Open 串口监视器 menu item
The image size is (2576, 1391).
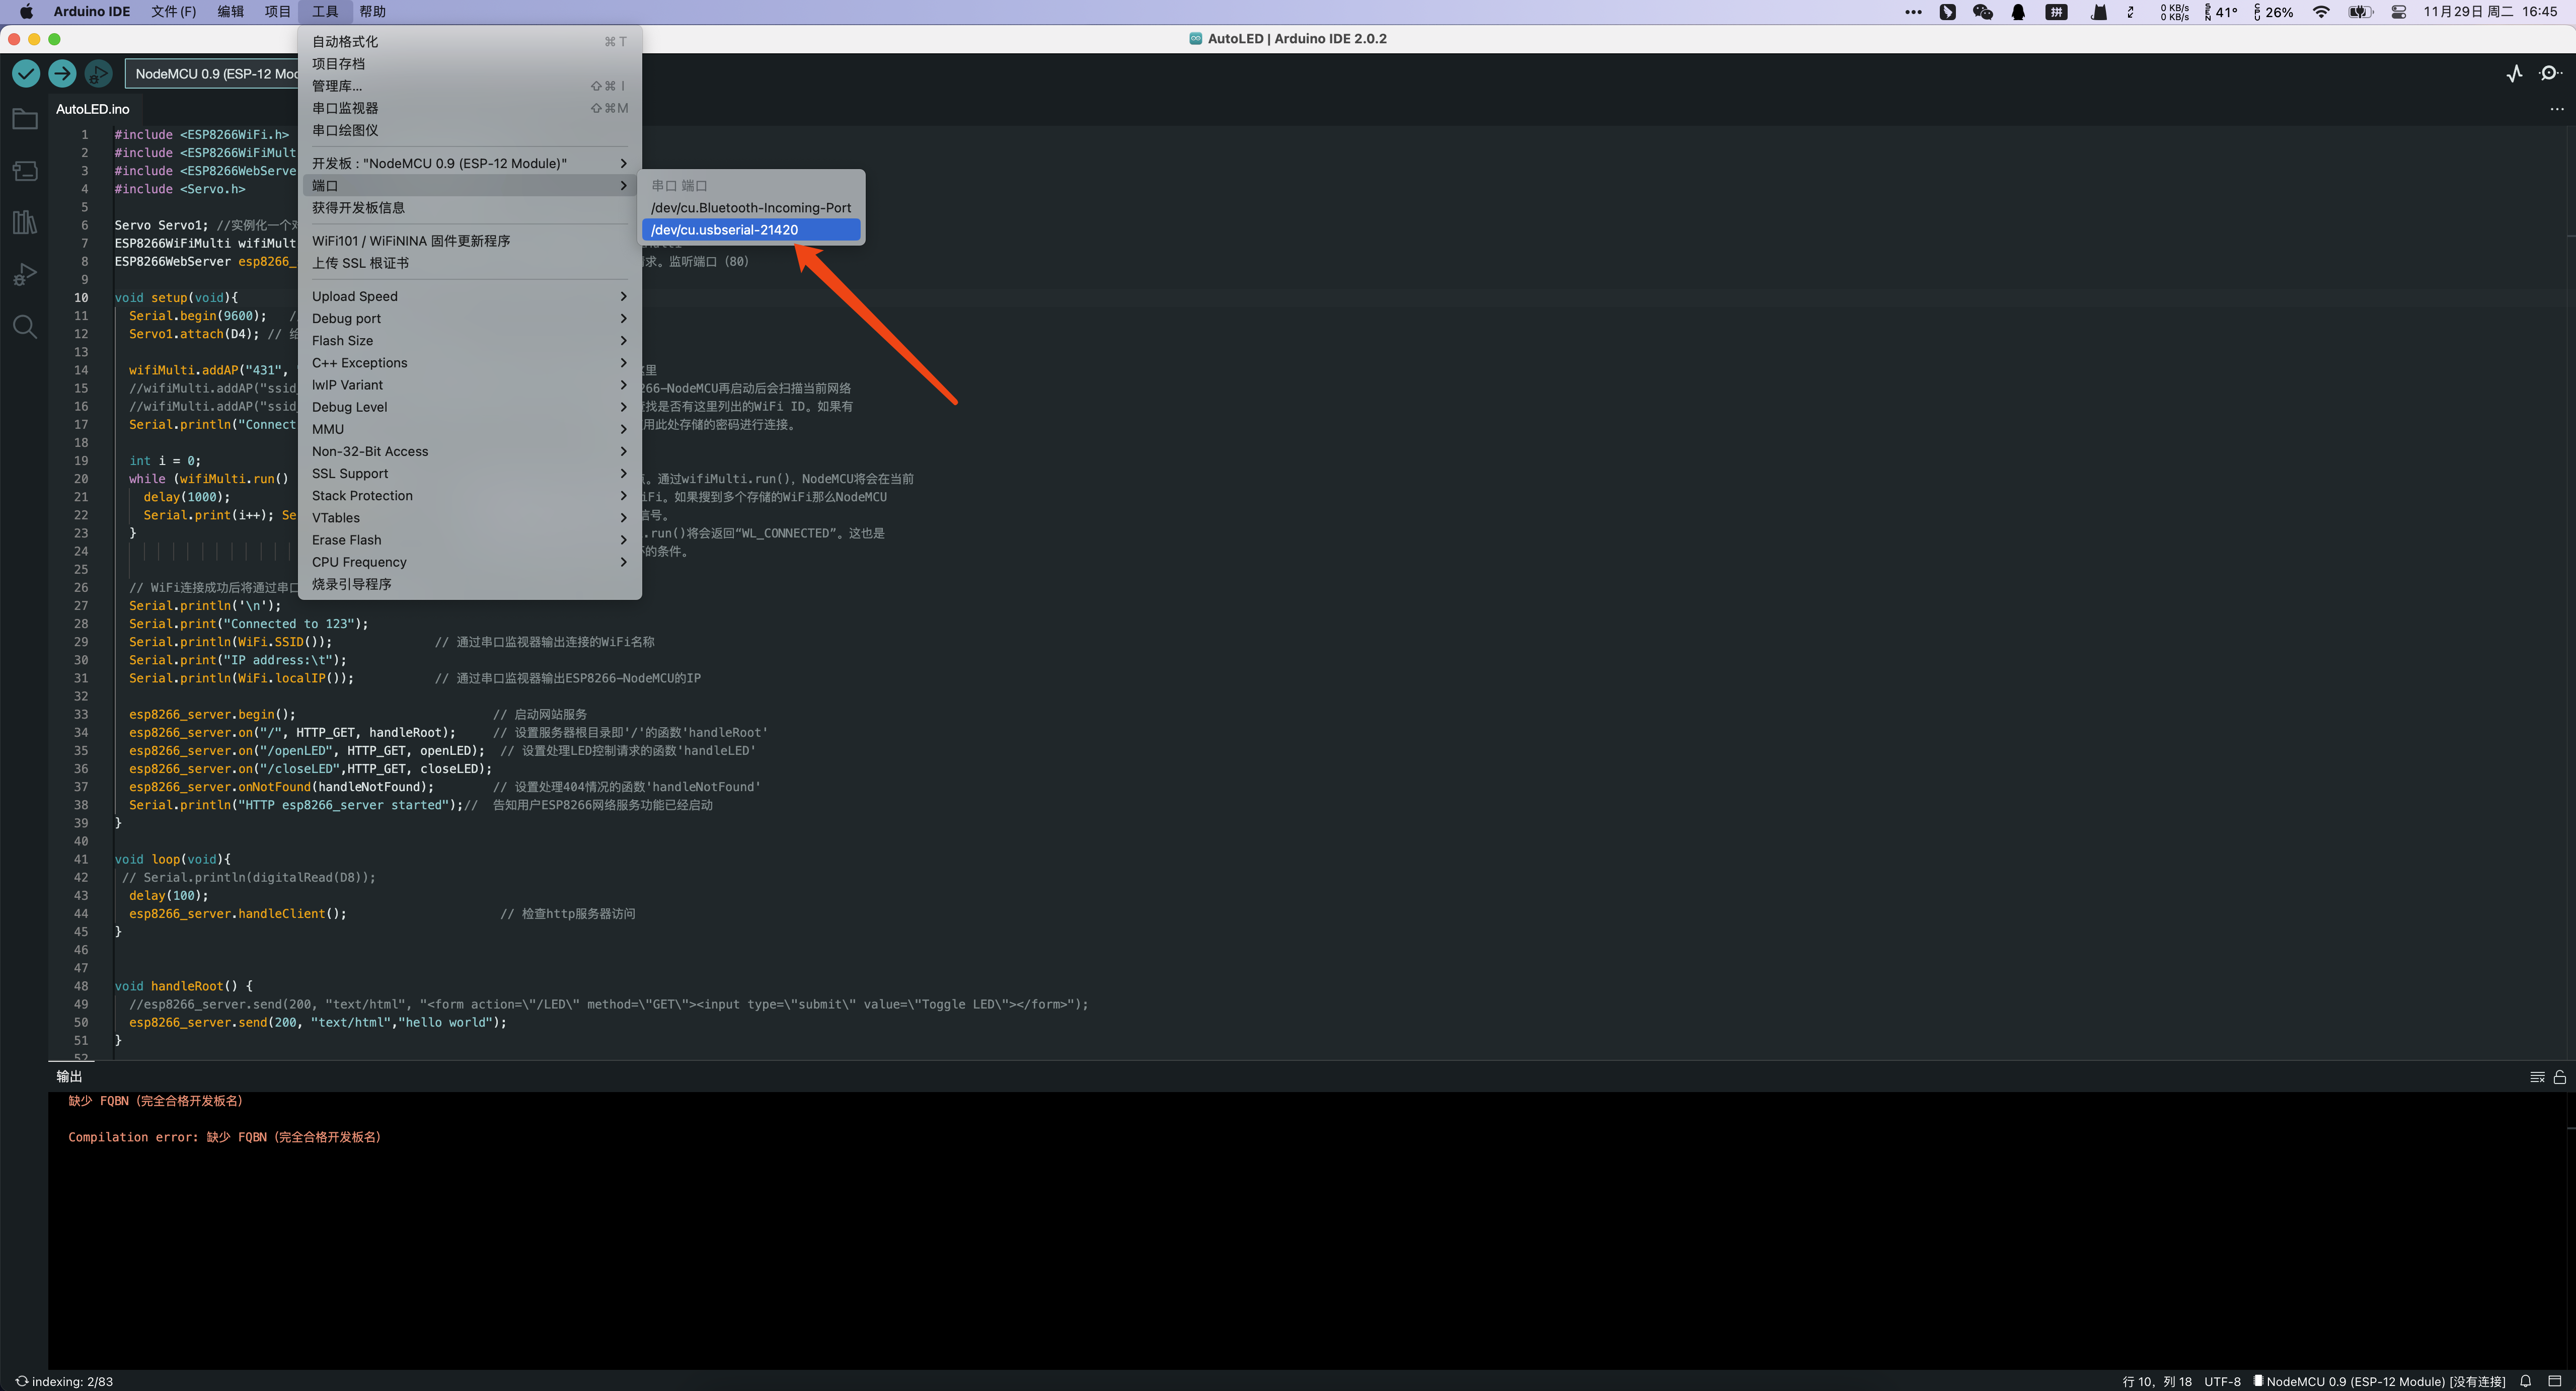[470, 108]
